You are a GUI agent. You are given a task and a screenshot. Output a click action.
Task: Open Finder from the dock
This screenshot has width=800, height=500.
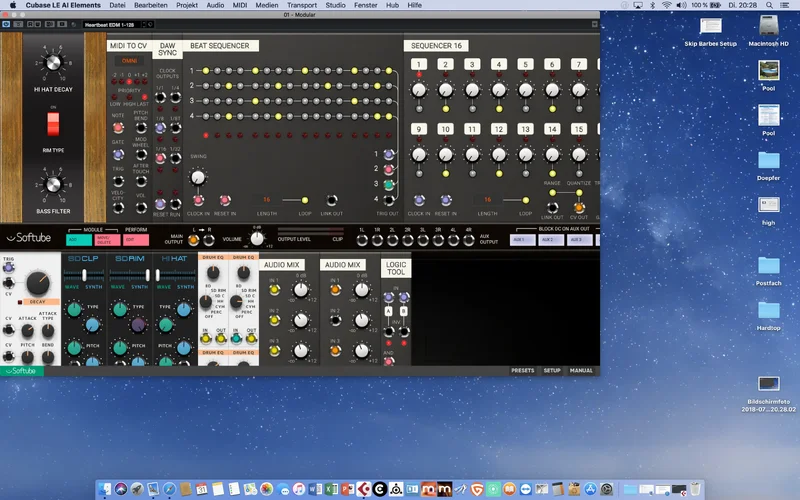pyautogui.click(x=105, y=488)
